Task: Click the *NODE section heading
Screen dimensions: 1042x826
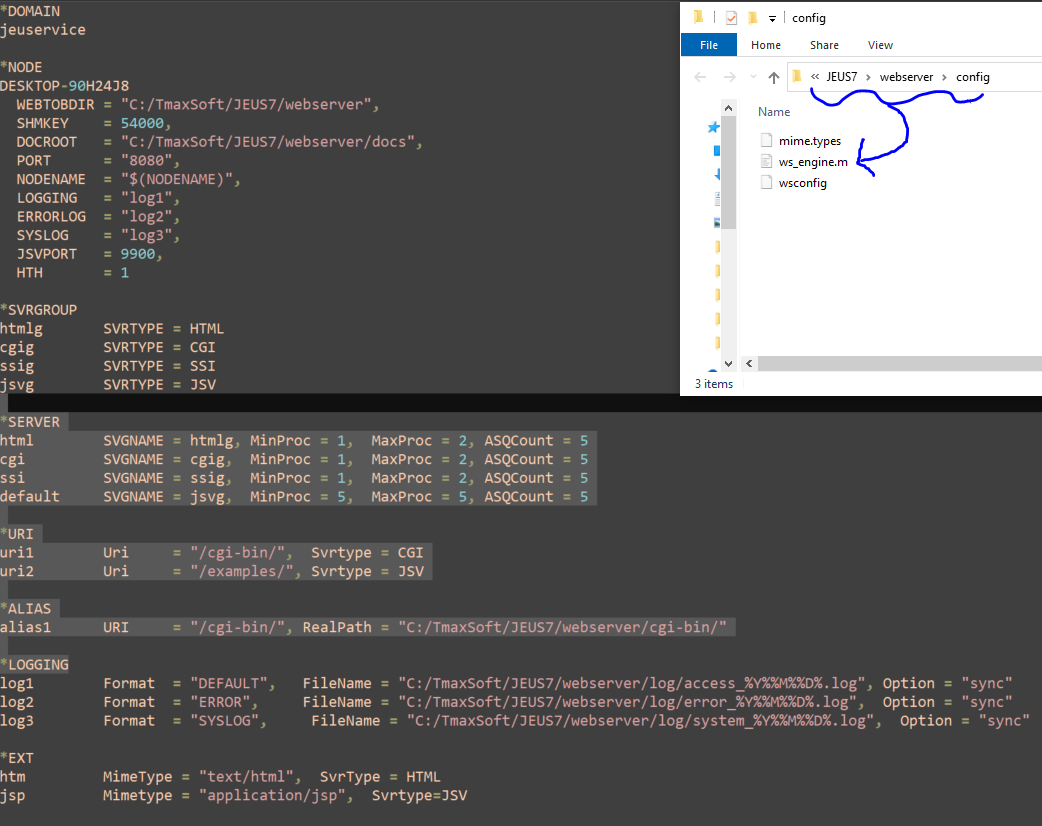Action: coord(21,67)
